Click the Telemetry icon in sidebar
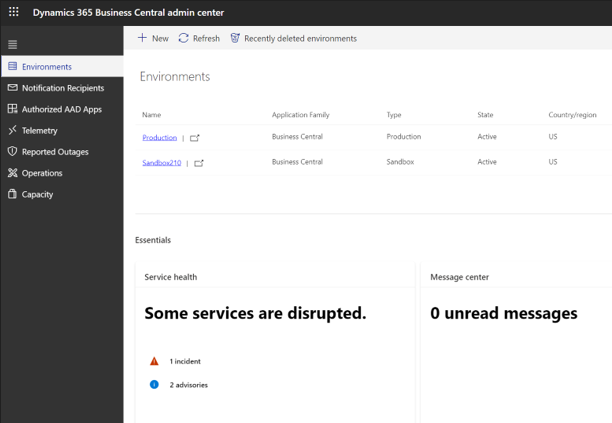The height and width of the screenshot is (423, 612). click(x=12, y=130)
